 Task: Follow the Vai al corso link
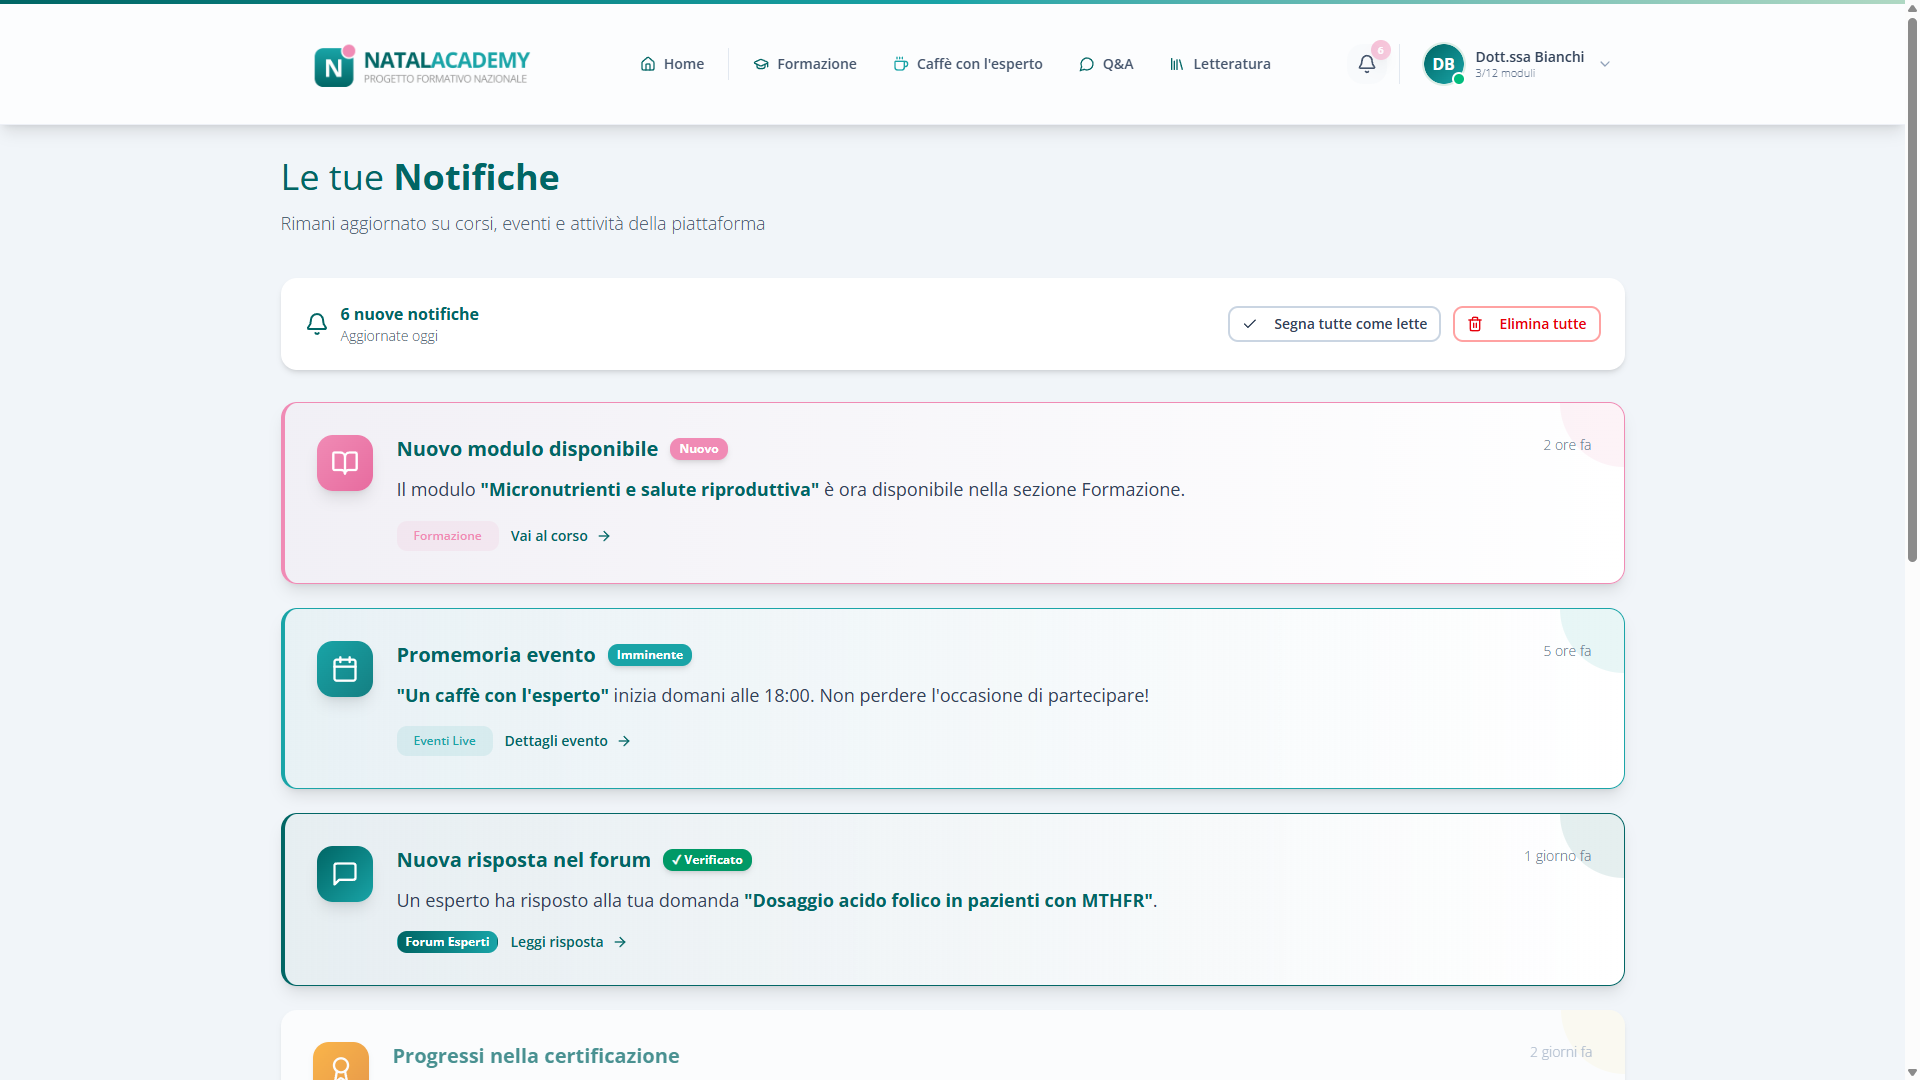pos(560,536)
